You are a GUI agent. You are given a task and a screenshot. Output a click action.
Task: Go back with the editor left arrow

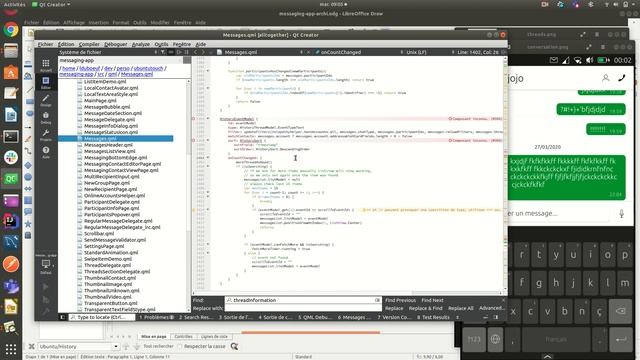(196, 52)
